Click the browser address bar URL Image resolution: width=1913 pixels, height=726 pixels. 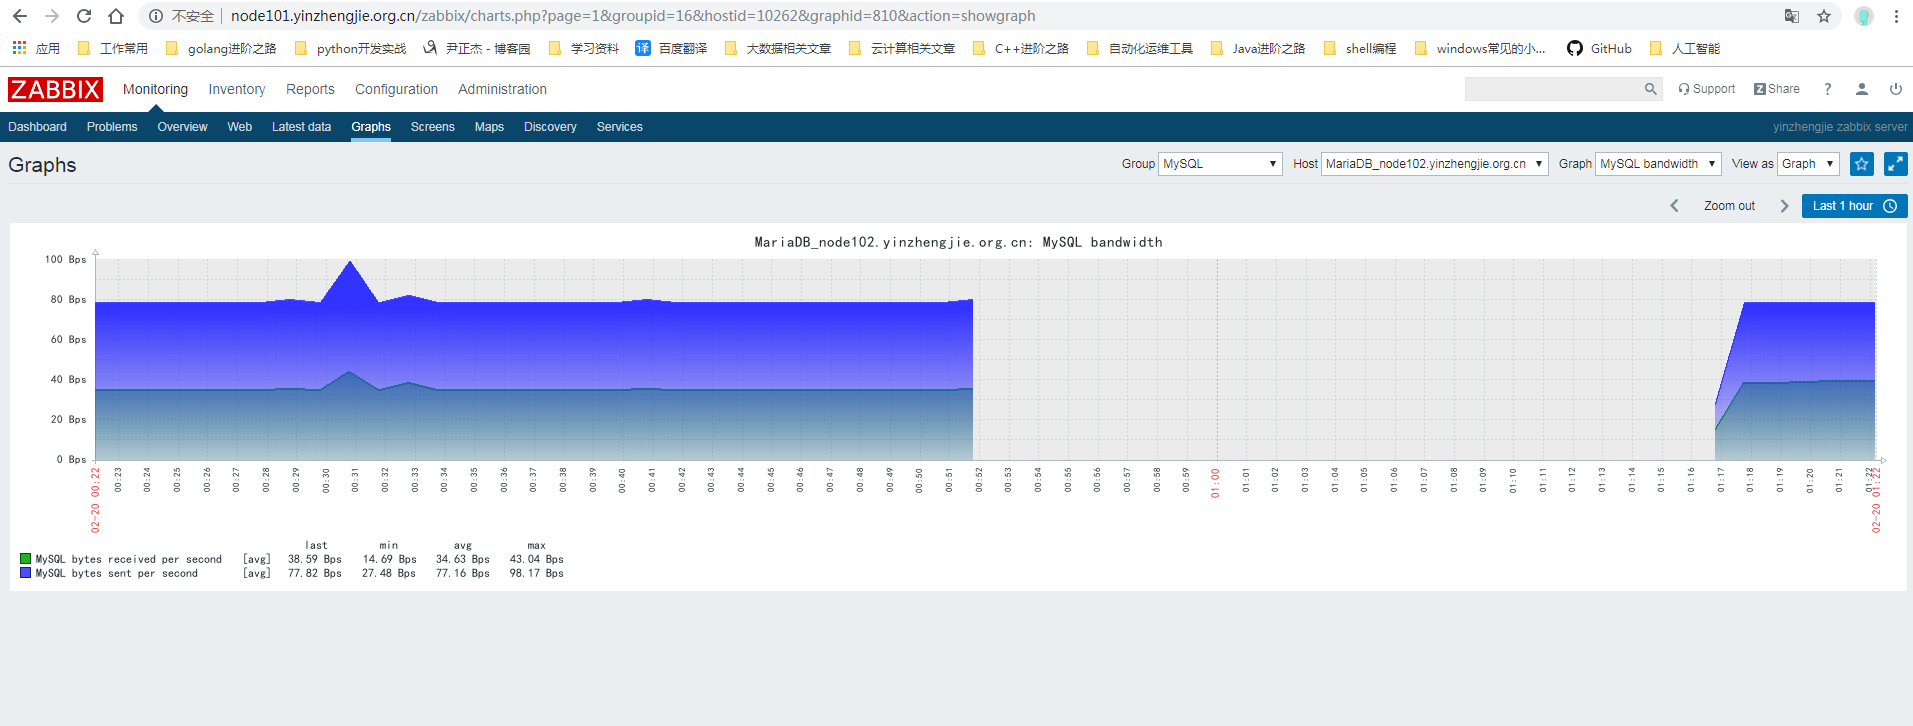point(633,16)
